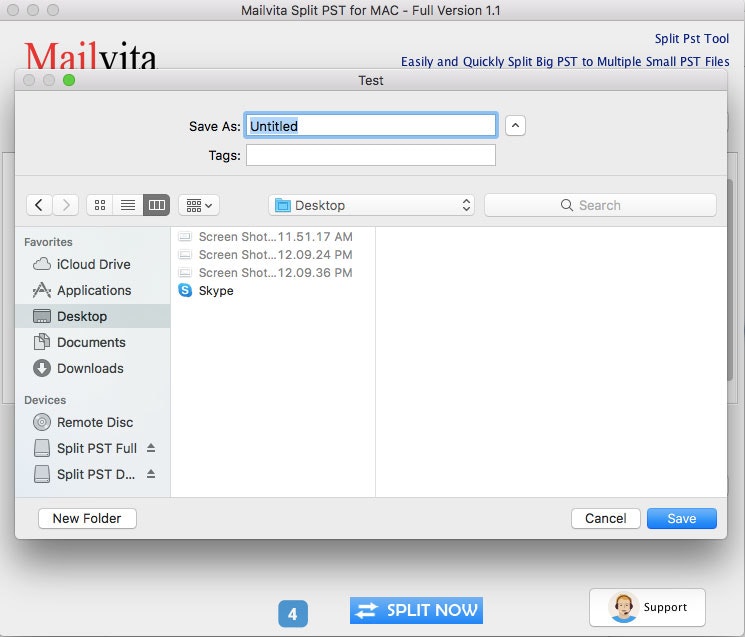Image resolution: width=745 pixels, height=637 pixels.
Task: Click the Search field
Action: pos(600,205)
